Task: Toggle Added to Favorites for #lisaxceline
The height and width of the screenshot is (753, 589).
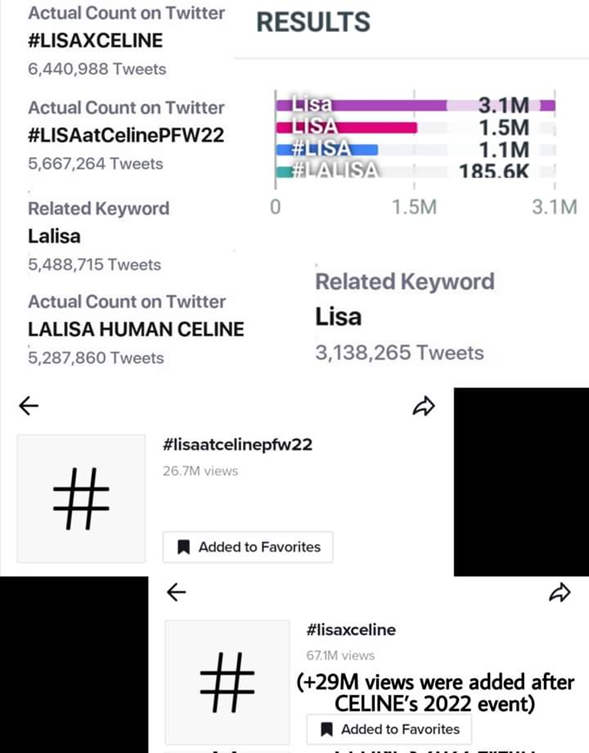Action: (x=389, y=729)
